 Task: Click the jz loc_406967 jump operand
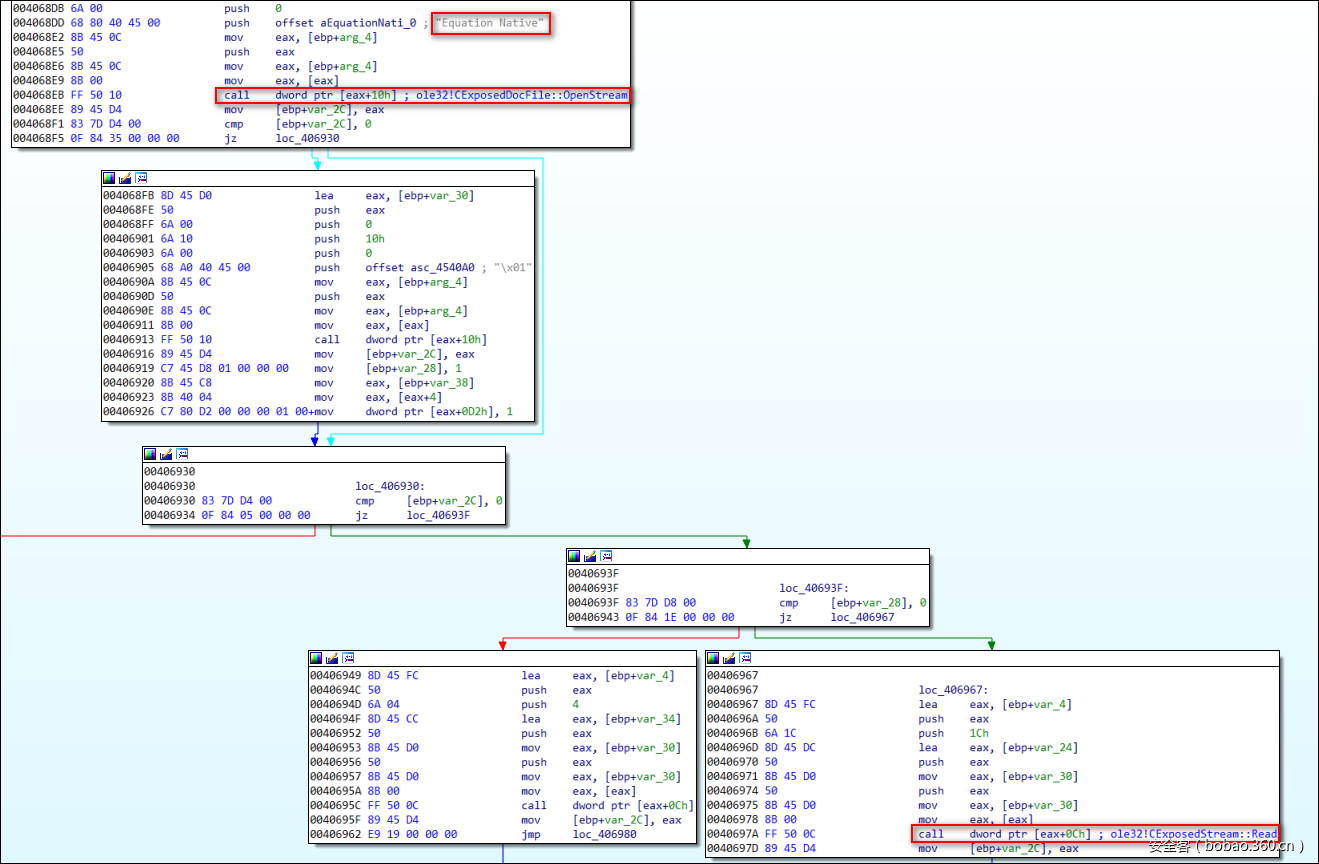pyautogui.click(x=863, y=617)
